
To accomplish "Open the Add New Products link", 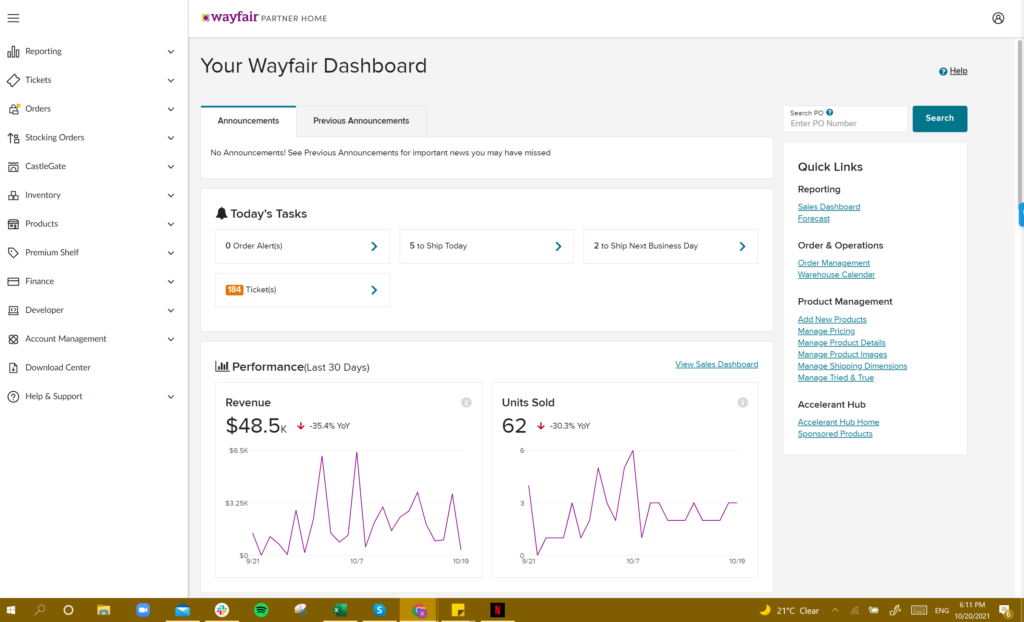I will click(832, 319).
